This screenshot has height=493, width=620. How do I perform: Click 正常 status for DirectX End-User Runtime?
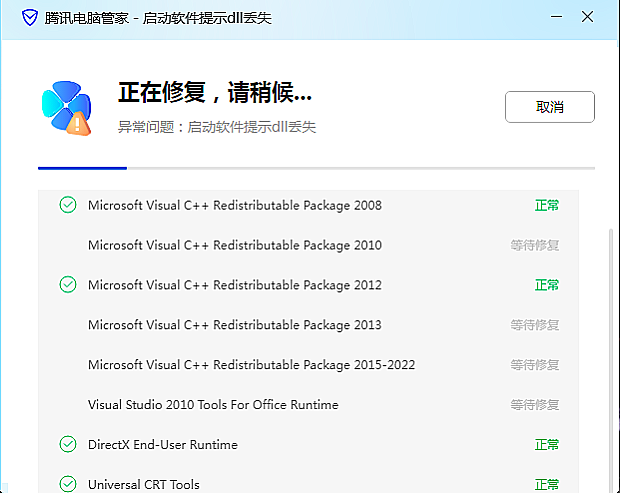pos(547,445)
